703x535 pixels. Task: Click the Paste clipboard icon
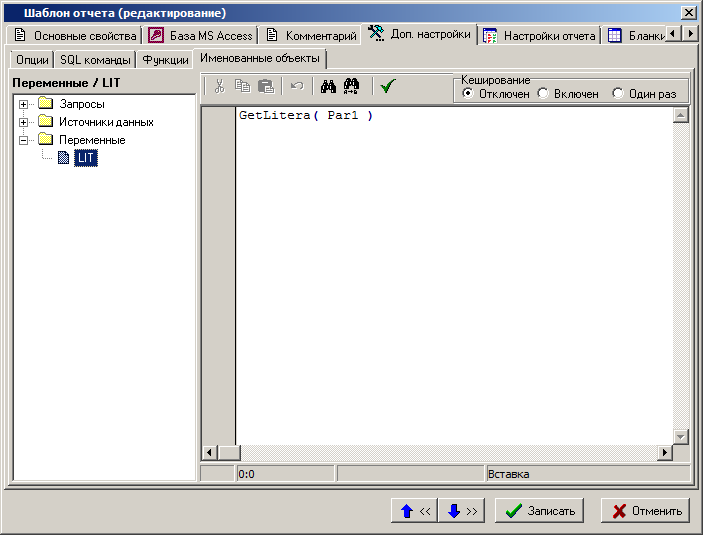pos(266,87)
